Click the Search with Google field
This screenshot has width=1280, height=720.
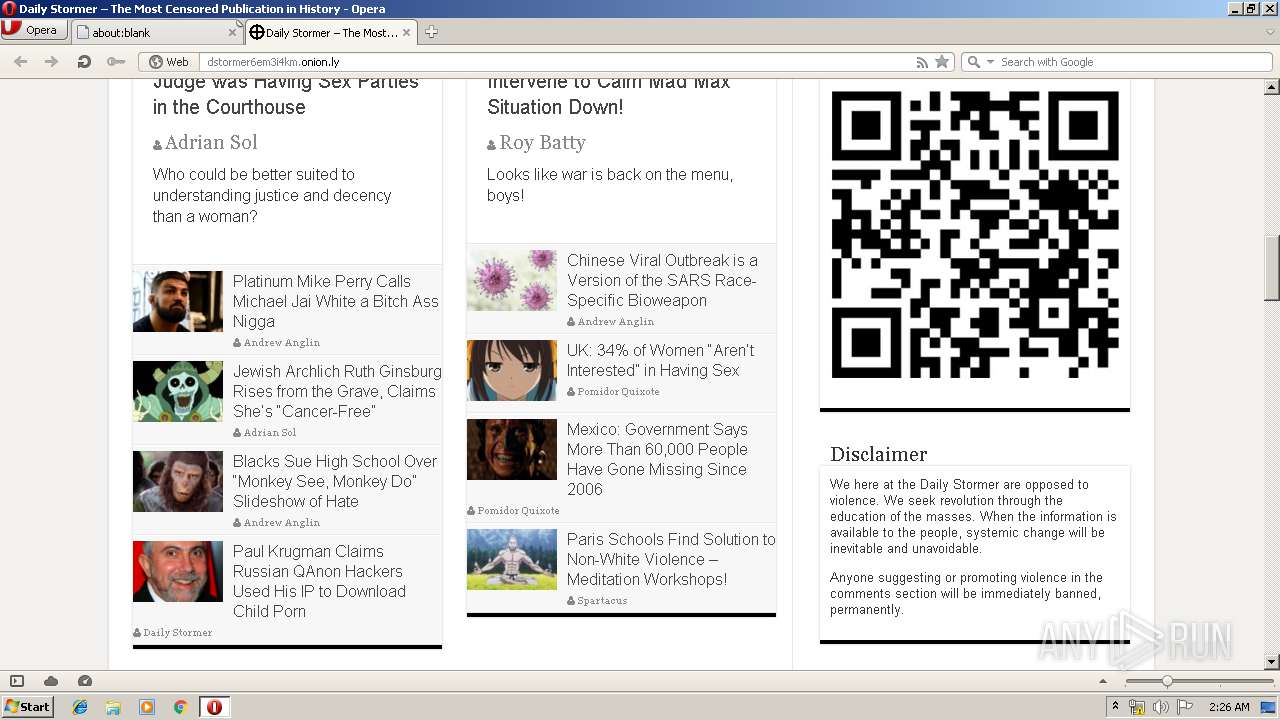click(x=1134, y=62)
